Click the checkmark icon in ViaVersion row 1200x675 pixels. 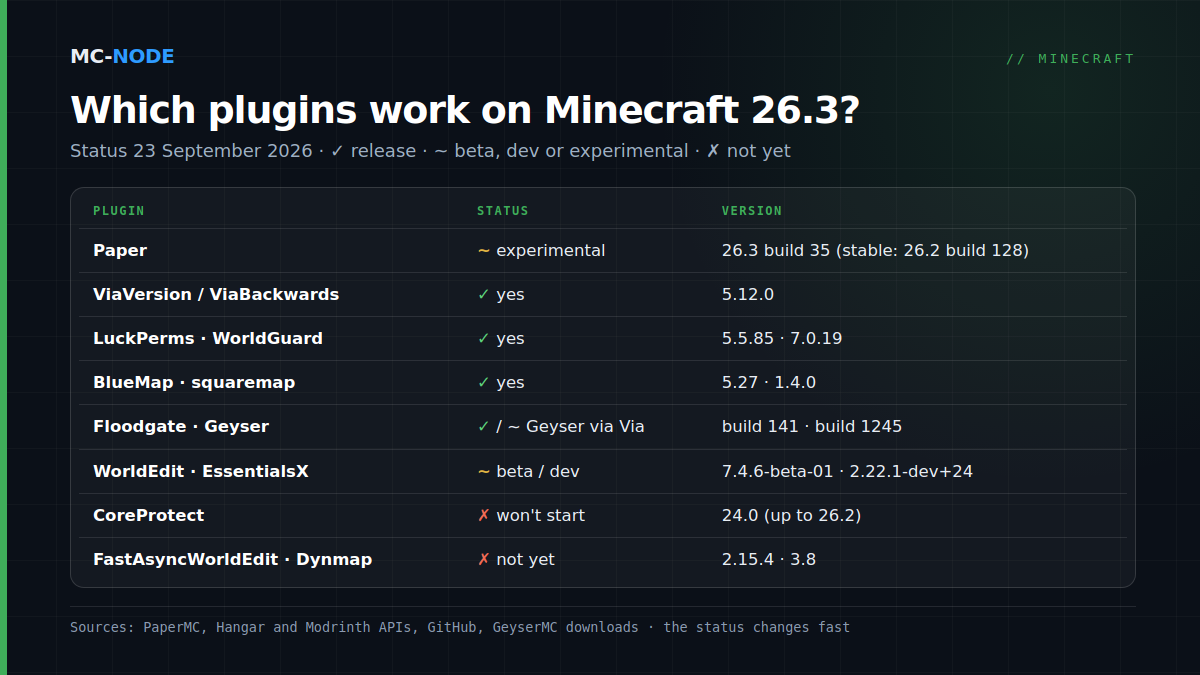[x=484, y=295]
